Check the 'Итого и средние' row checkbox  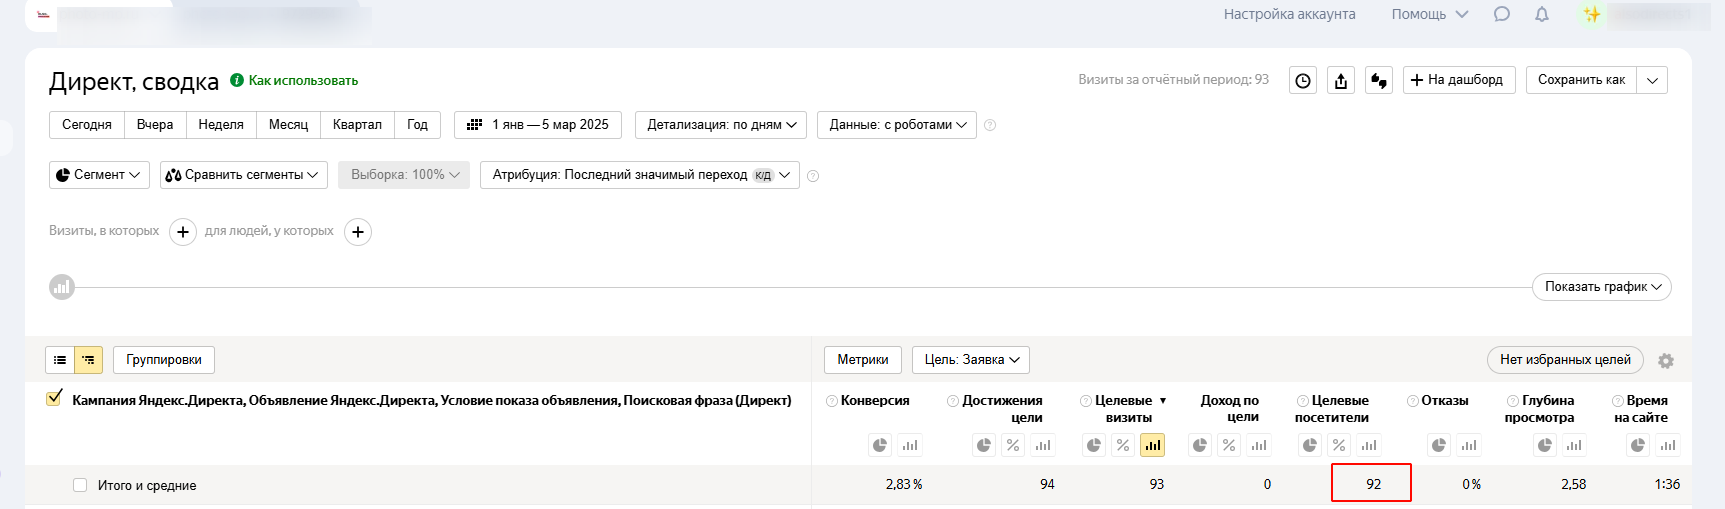point(80,485)
